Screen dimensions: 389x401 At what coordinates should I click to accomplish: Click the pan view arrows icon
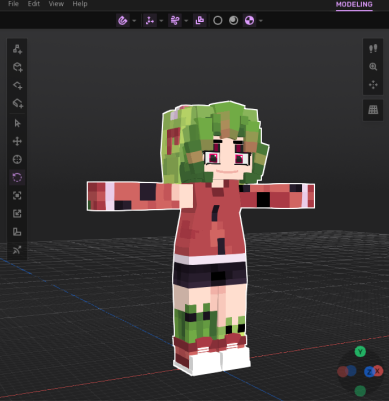[x=373, y=85]
